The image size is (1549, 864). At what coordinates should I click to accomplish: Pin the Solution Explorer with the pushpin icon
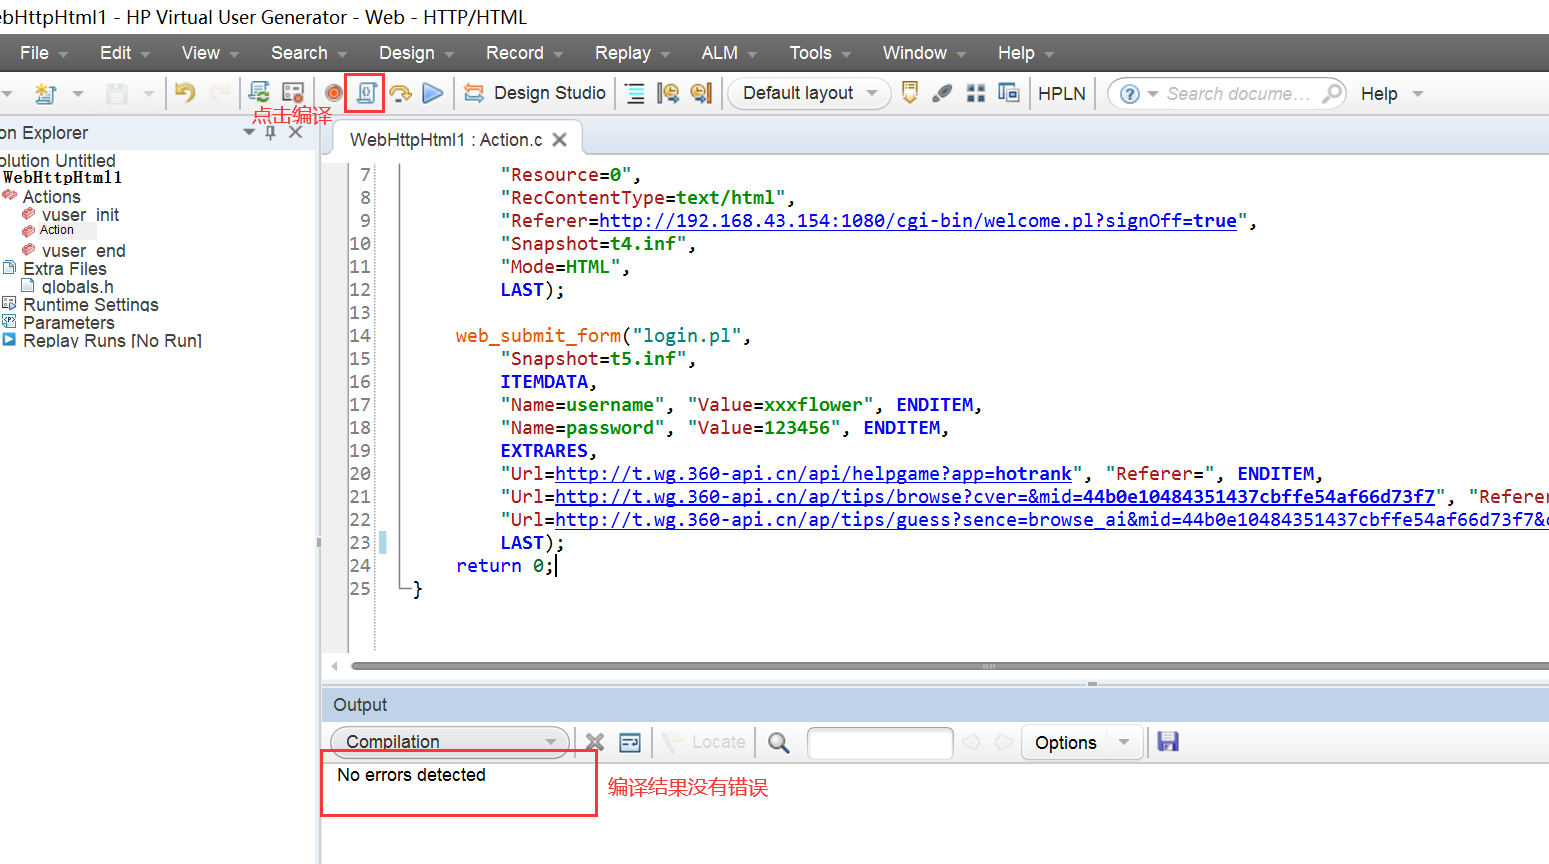pos(270,132)
